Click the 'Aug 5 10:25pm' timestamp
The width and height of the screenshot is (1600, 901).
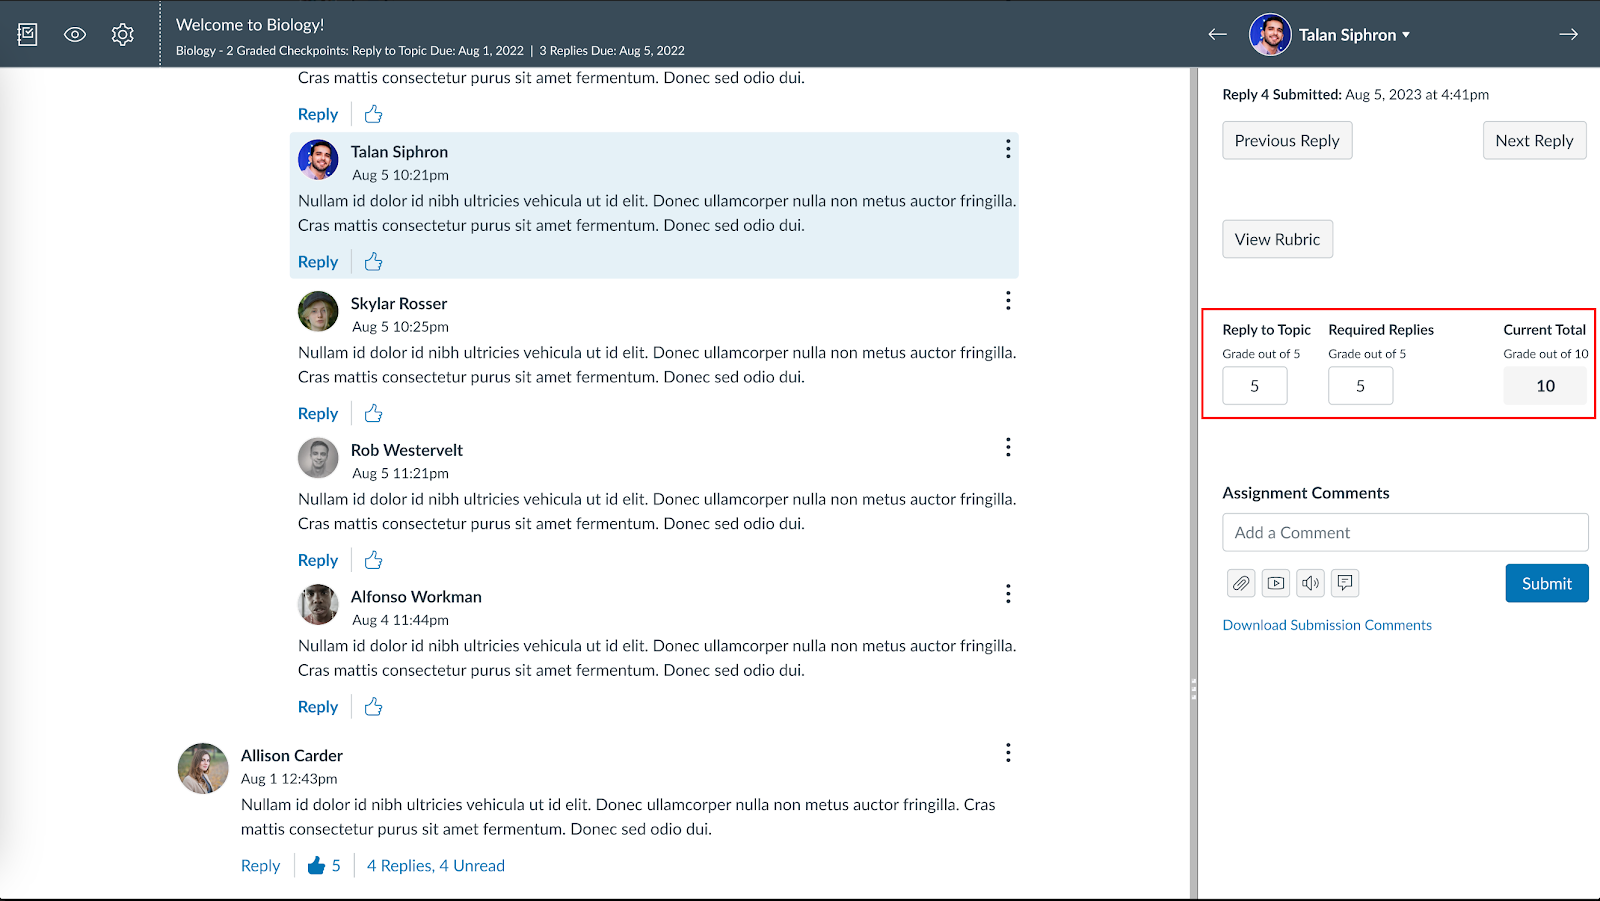[x=400, y=327]
